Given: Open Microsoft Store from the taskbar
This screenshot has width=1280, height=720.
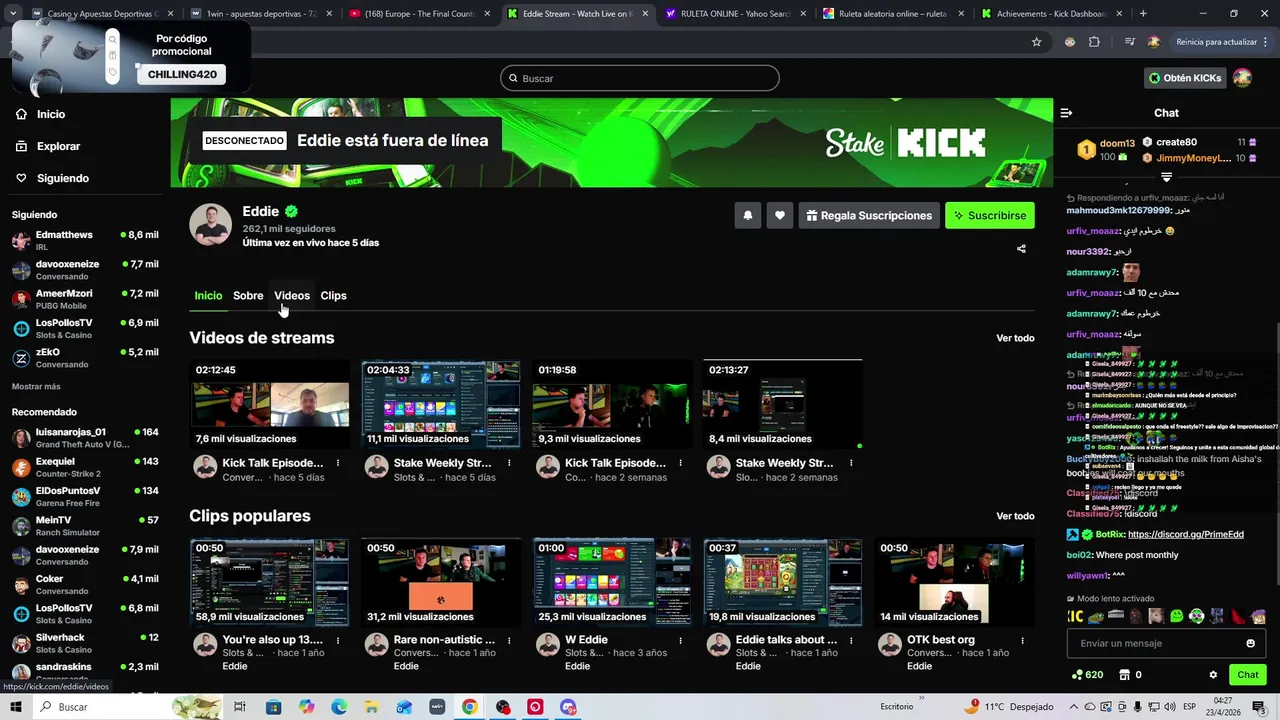Looking at the screenshot, I should (x=273, y=707).
